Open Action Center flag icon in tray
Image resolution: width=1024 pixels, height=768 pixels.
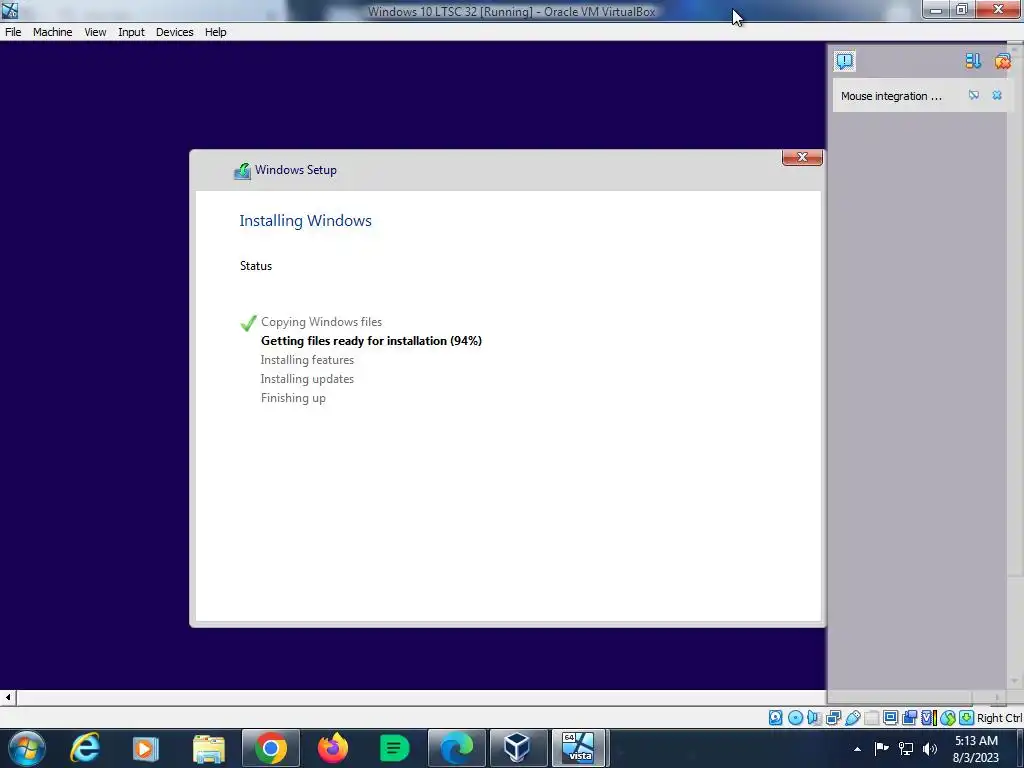pyautogui.click(x=882, y=748)
